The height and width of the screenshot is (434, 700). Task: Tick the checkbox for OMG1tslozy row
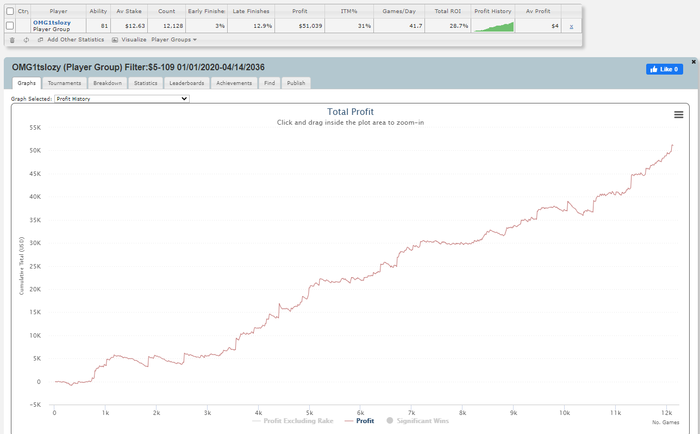pyautogui.click(x=10, y=26)
